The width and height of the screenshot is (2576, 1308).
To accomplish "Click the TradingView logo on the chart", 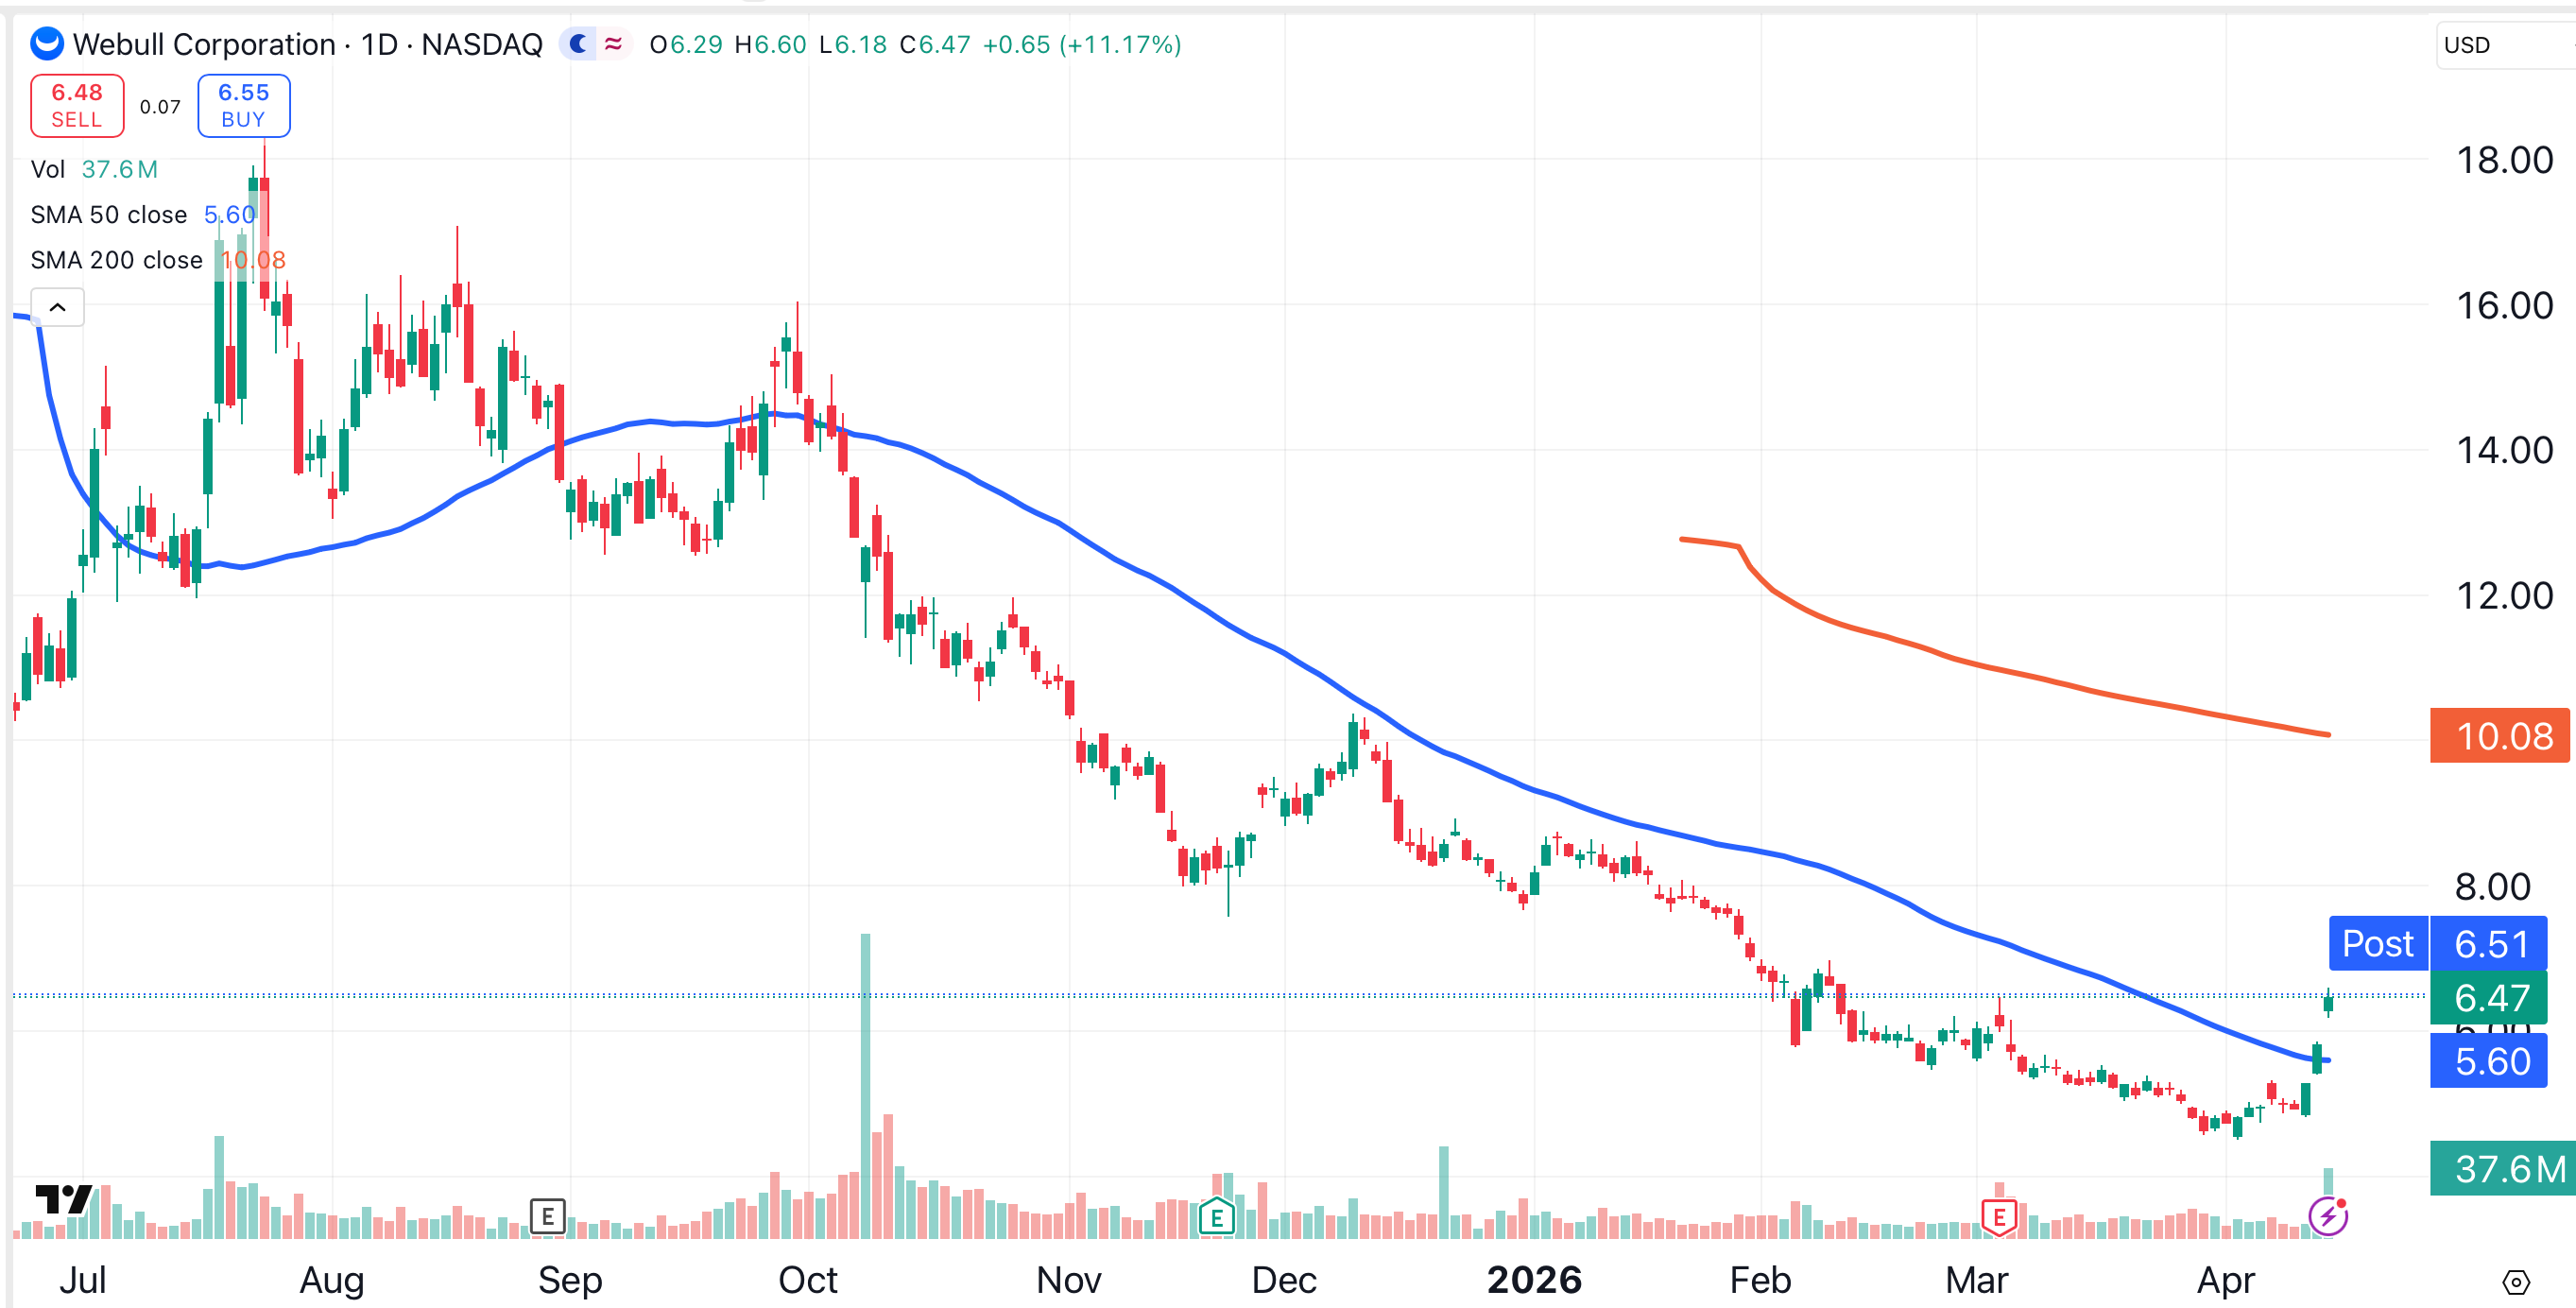I will click(63, 1198).
